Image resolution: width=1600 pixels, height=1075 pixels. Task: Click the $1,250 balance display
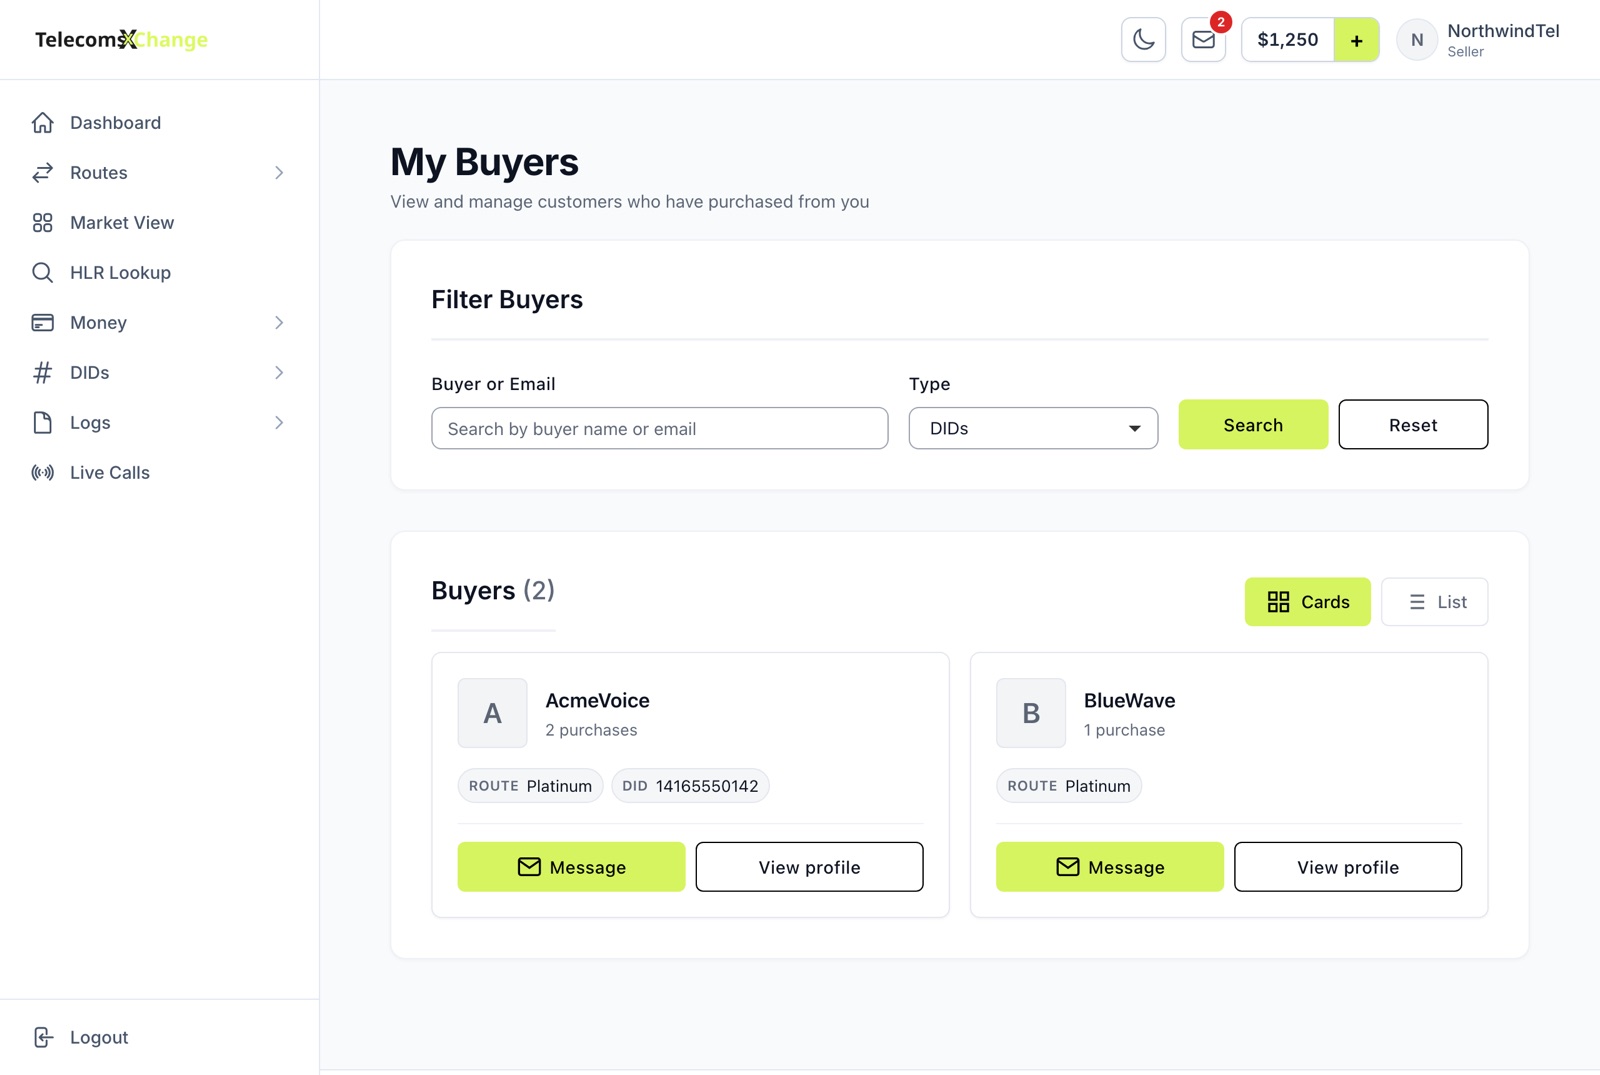[1288, 40]
